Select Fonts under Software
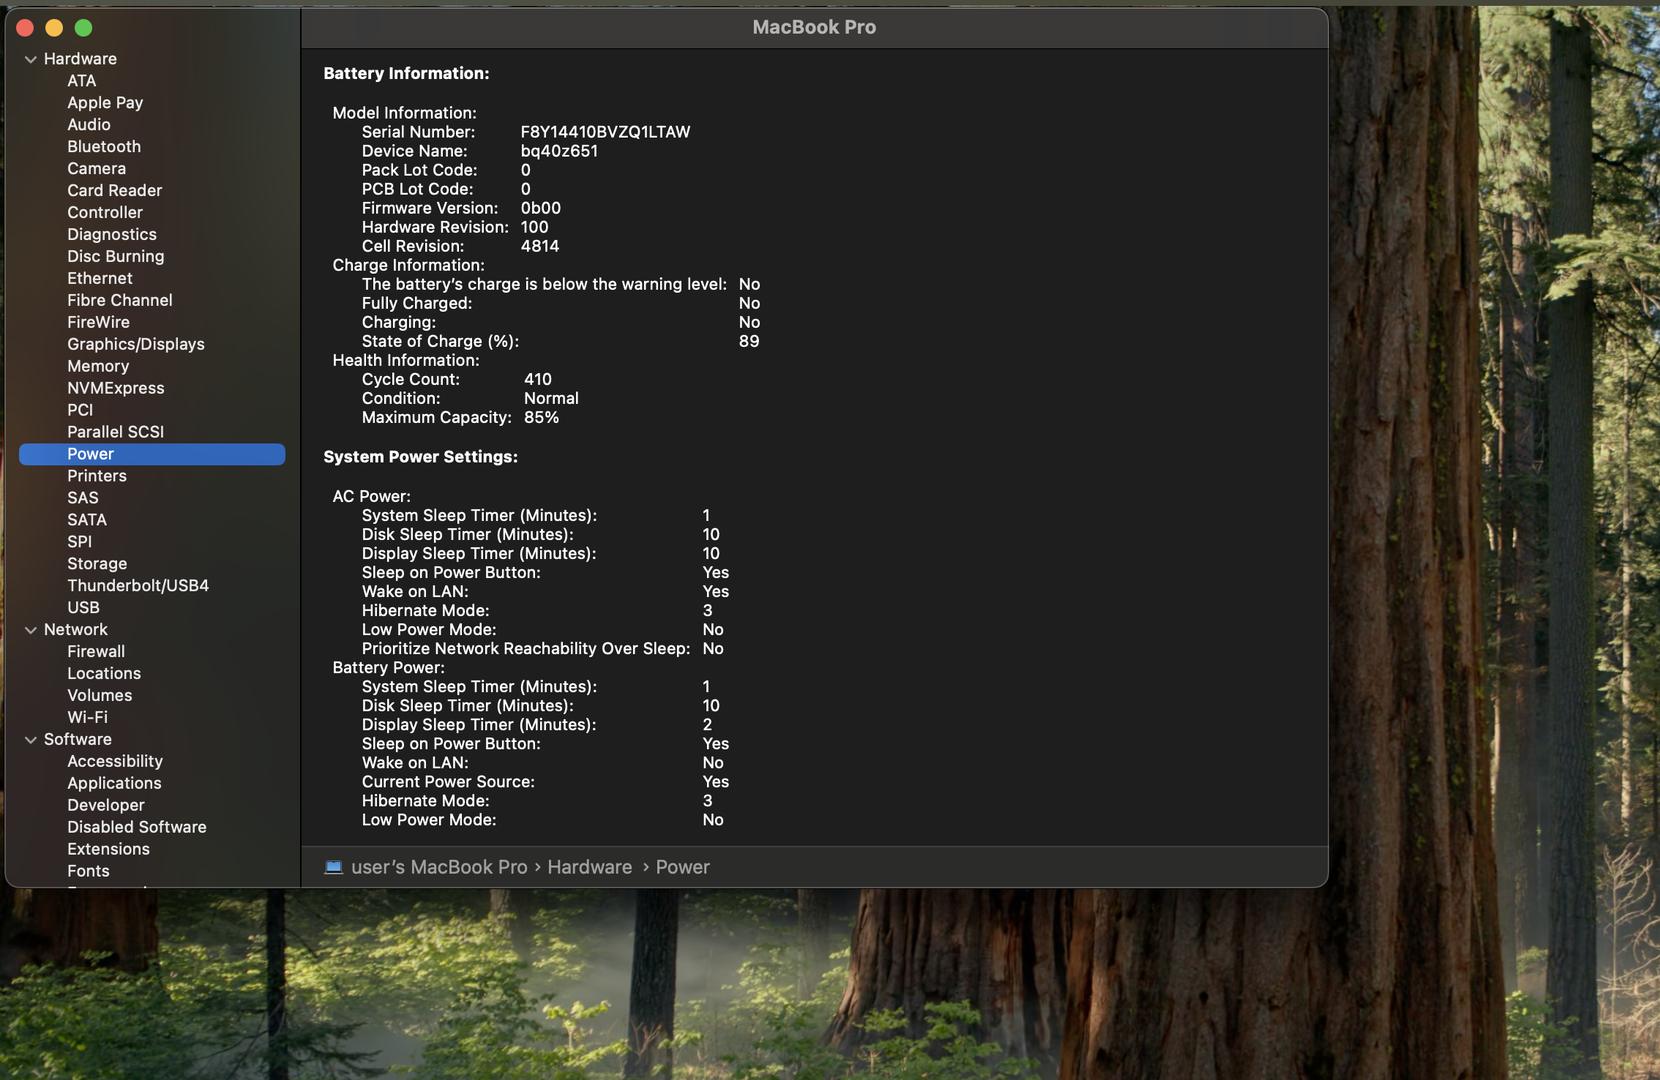The image size is (1660, 1080). pyautogui.click(x=89, y=873)
